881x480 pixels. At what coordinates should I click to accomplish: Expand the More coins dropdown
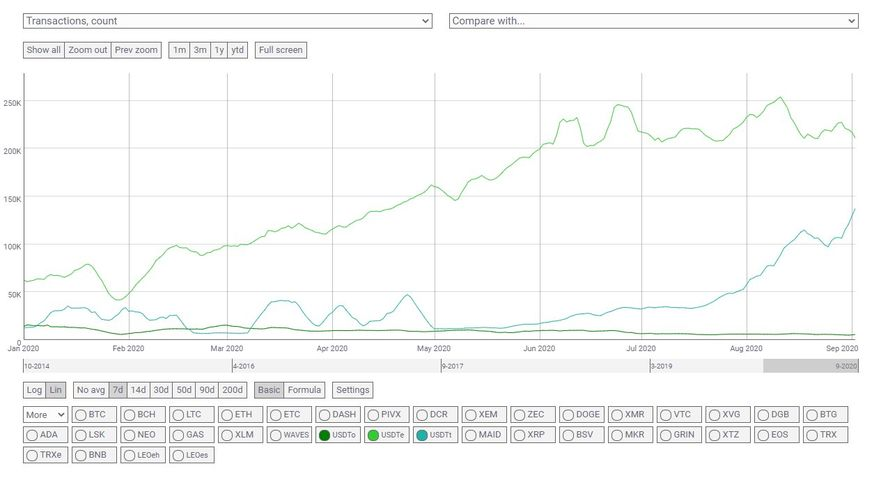coord(46,414)
